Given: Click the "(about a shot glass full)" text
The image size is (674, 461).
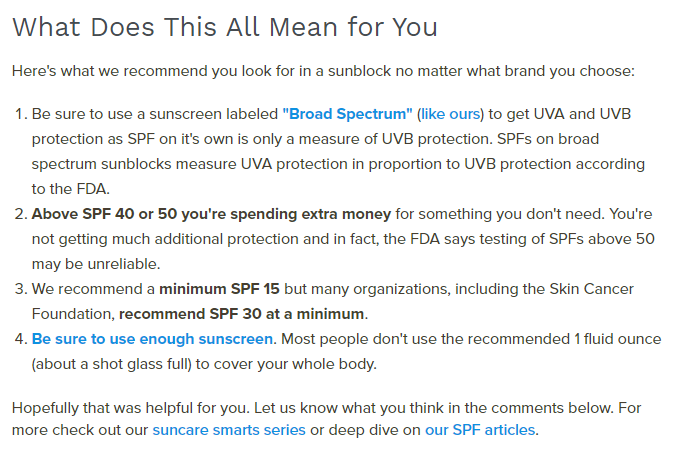Looking at the screenshot, I should 111,364.
